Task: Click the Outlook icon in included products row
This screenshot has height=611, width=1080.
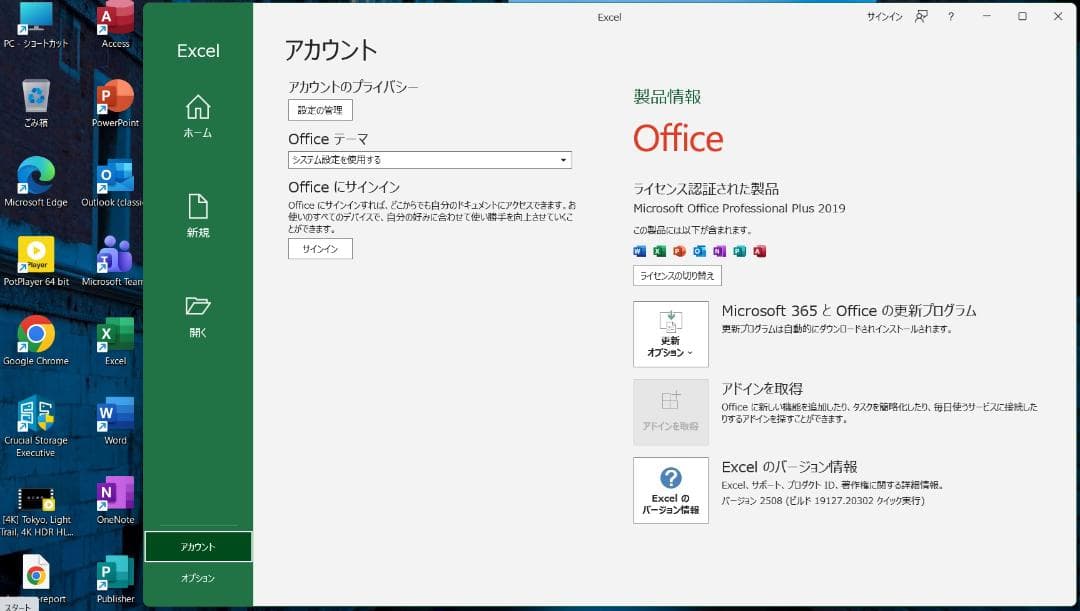Action: (x=700, y=252)
